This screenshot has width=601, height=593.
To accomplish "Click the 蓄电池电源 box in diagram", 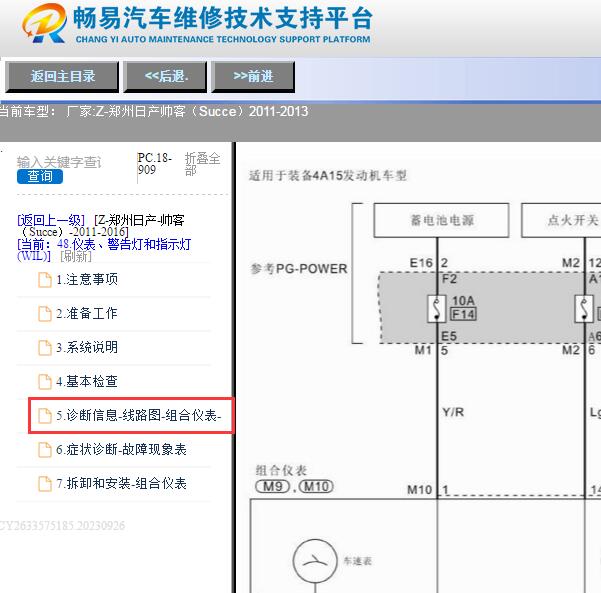I will coord(442,220).
